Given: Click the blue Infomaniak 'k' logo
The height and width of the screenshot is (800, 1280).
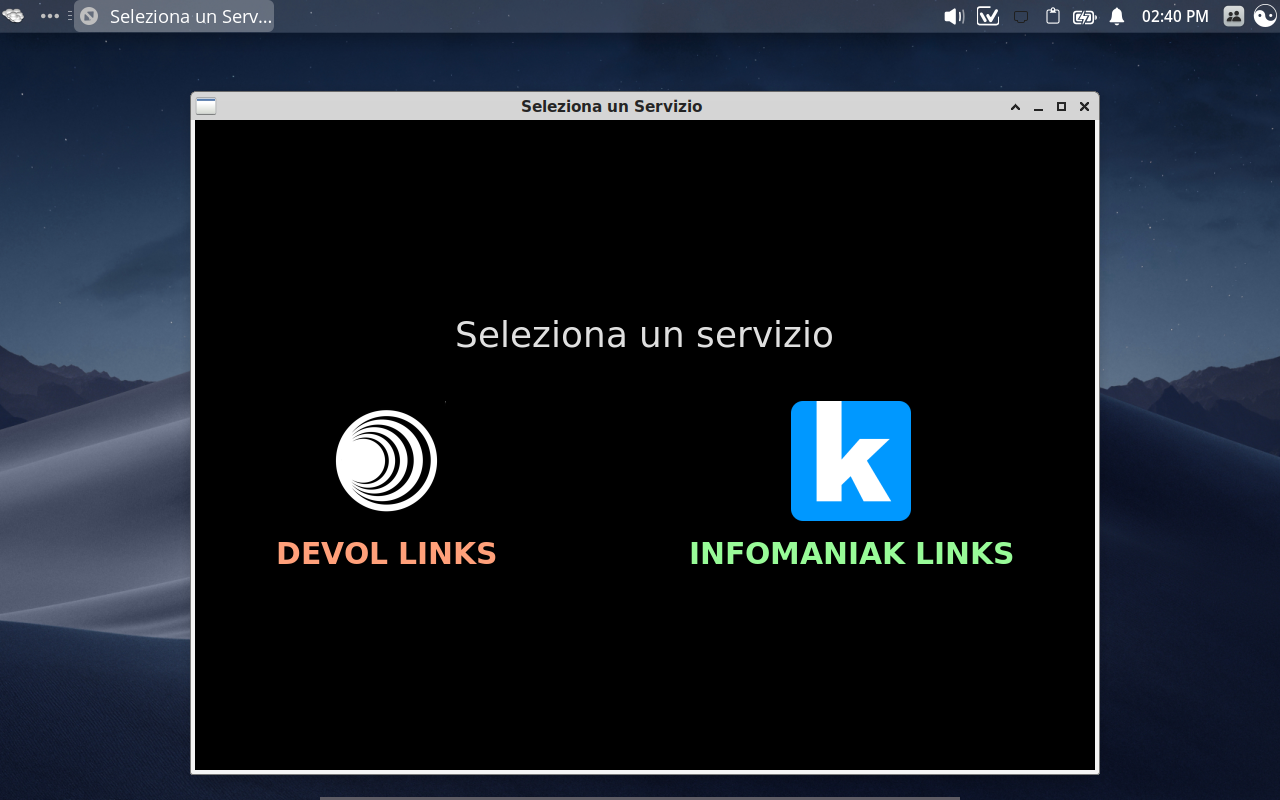Looking at the screenshot, I should pyautogui.click(x=850, y=460).
